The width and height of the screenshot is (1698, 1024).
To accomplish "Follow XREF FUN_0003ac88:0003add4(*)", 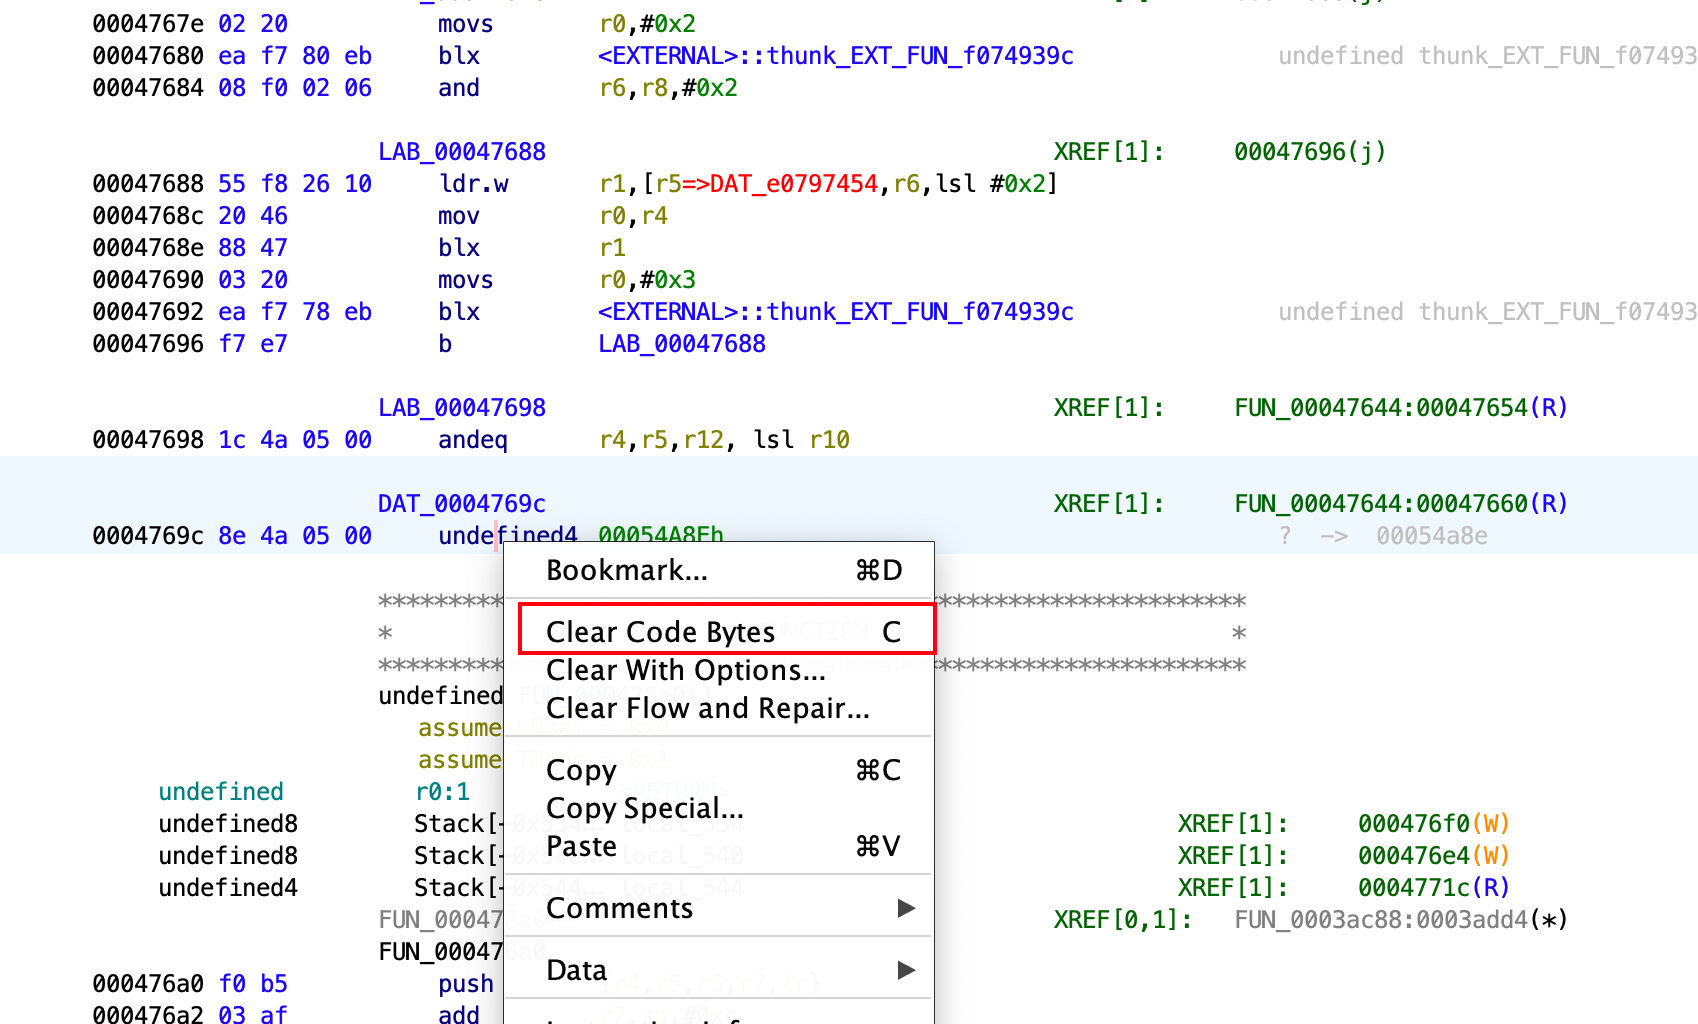I will pyautogui.click(x=1401, y=920).
